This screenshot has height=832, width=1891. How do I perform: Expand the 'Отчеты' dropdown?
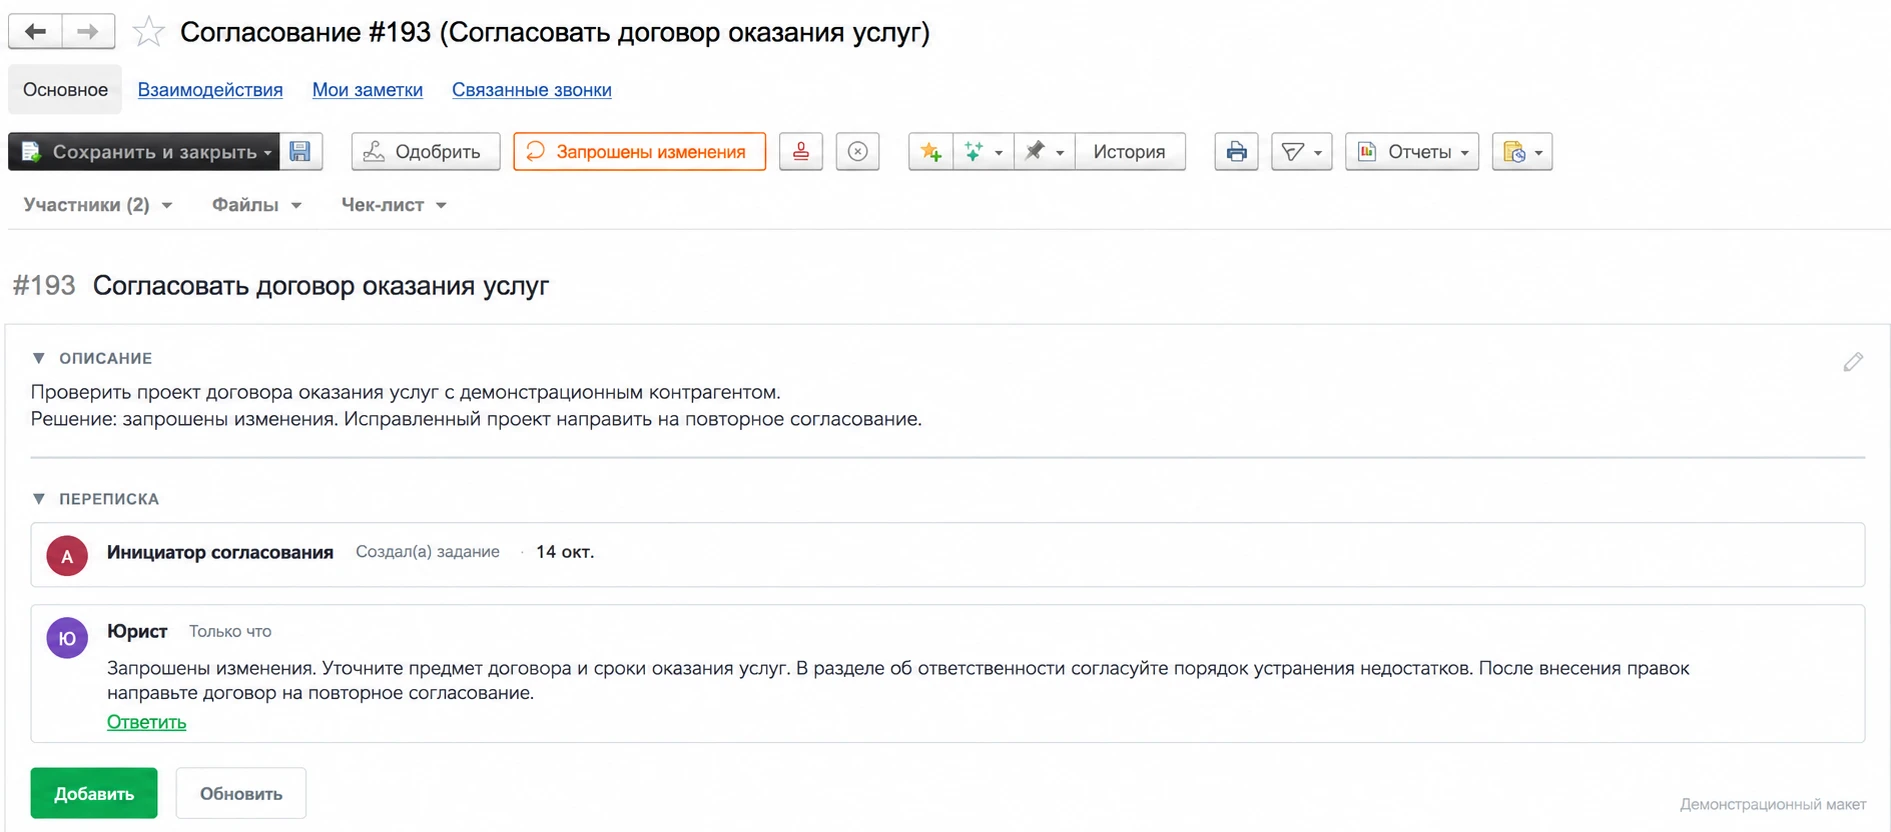click(1412, 152)
